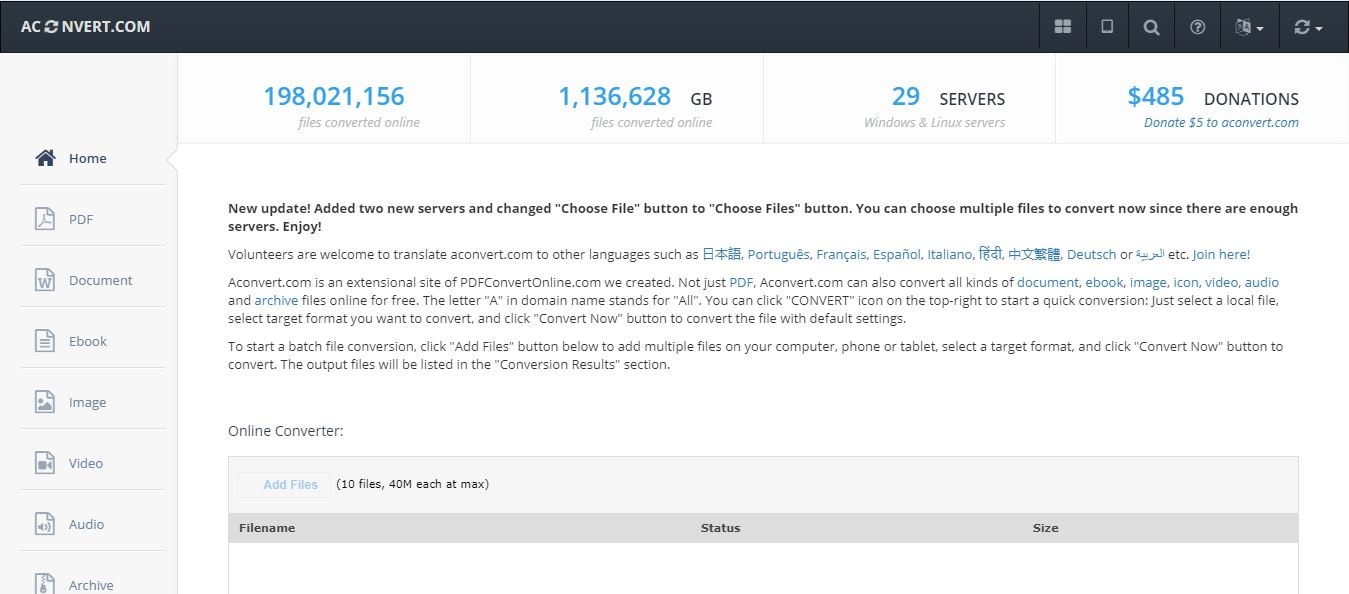Click the help question mark icon
1349x594 pixels.
tap(1197, 27)
